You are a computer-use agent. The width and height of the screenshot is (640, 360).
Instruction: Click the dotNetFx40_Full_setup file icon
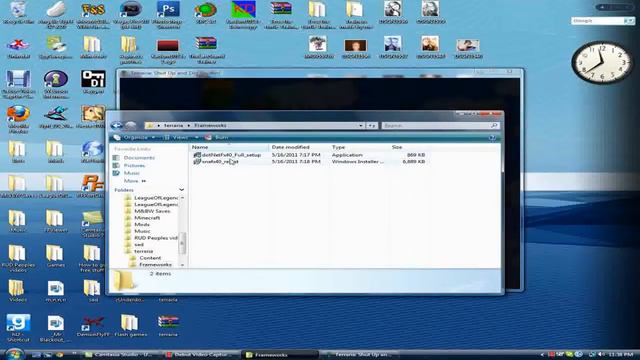tap(197, 155)
